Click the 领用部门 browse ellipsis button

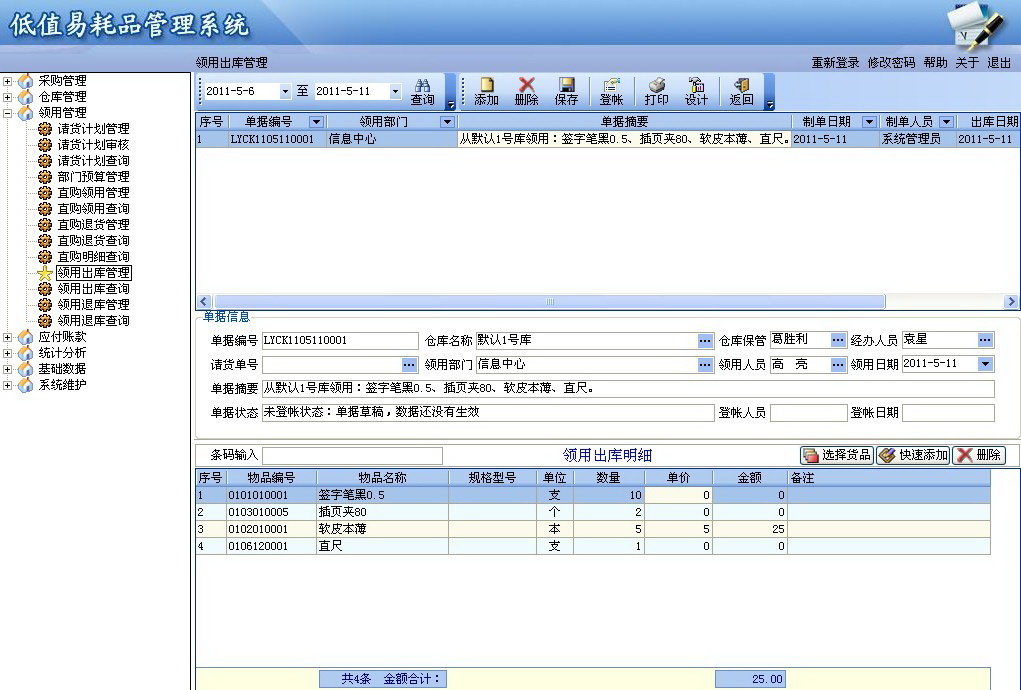tap(705, 365)
